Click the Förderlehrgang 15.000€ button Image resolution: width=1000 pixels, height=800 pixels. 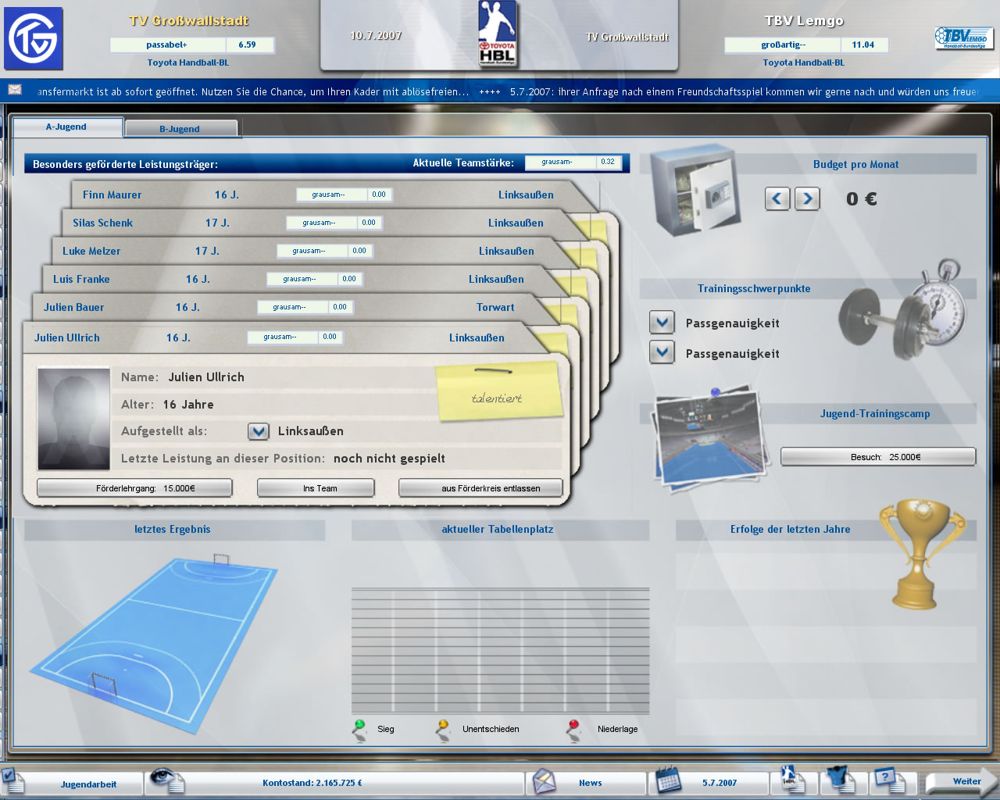[134, 488]
